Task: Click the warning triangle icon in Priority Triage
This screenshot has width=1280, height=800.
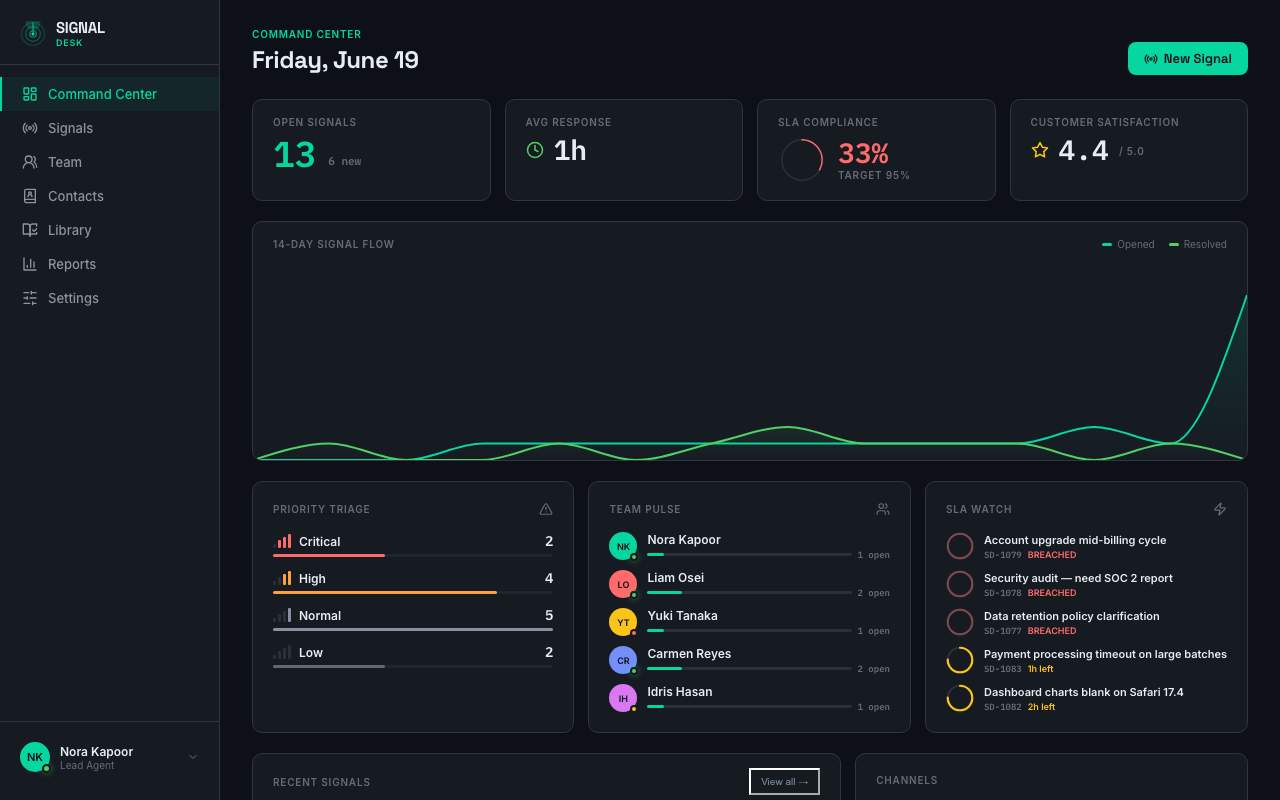Action: point(546,509)
